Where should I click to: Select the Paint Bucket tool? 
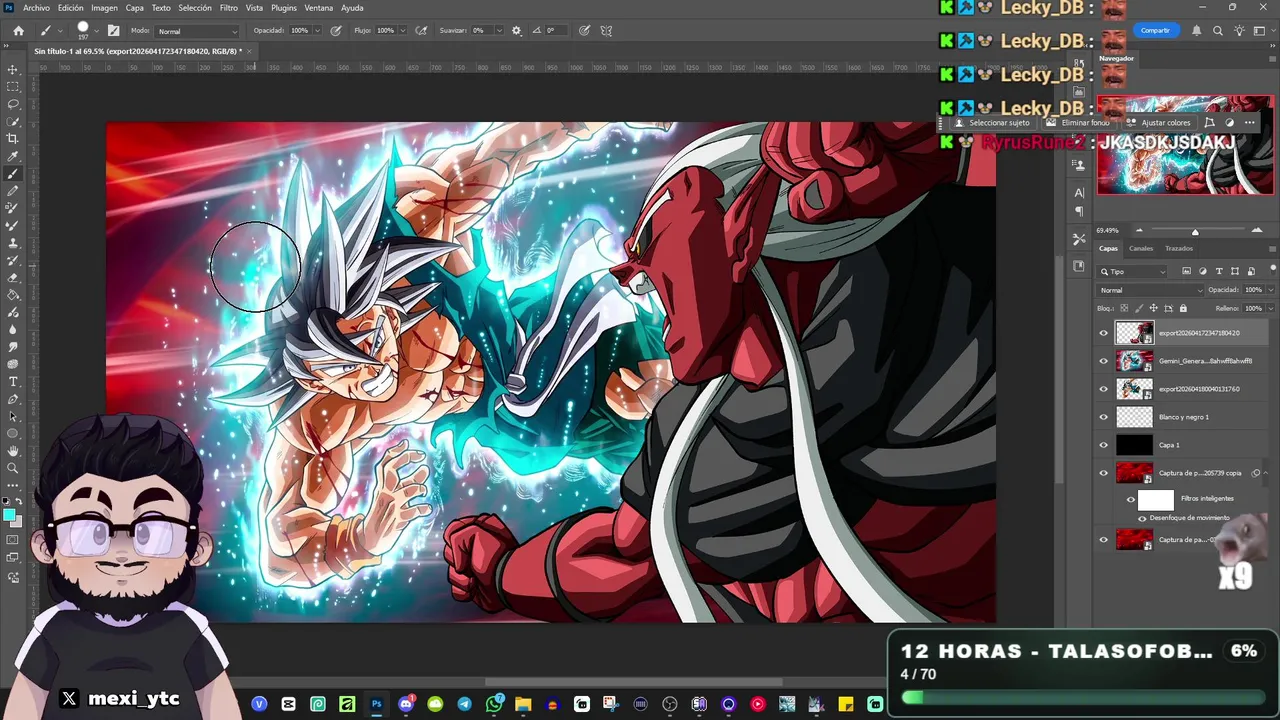point(13,295)
